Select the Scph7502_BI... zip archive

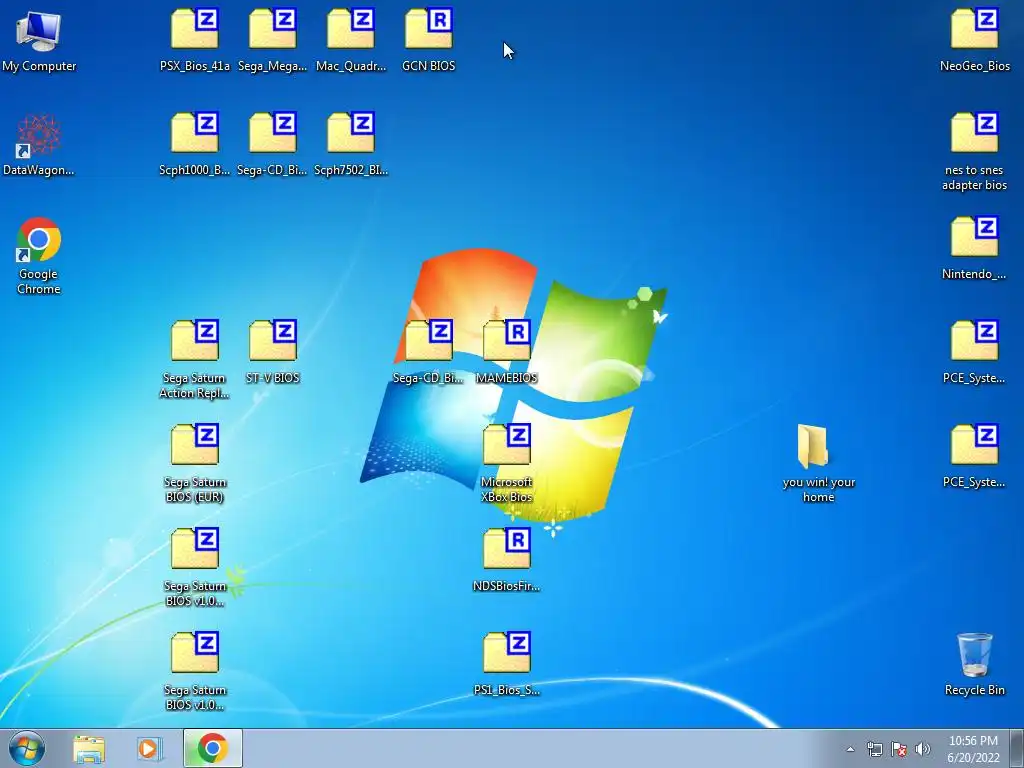351,145
